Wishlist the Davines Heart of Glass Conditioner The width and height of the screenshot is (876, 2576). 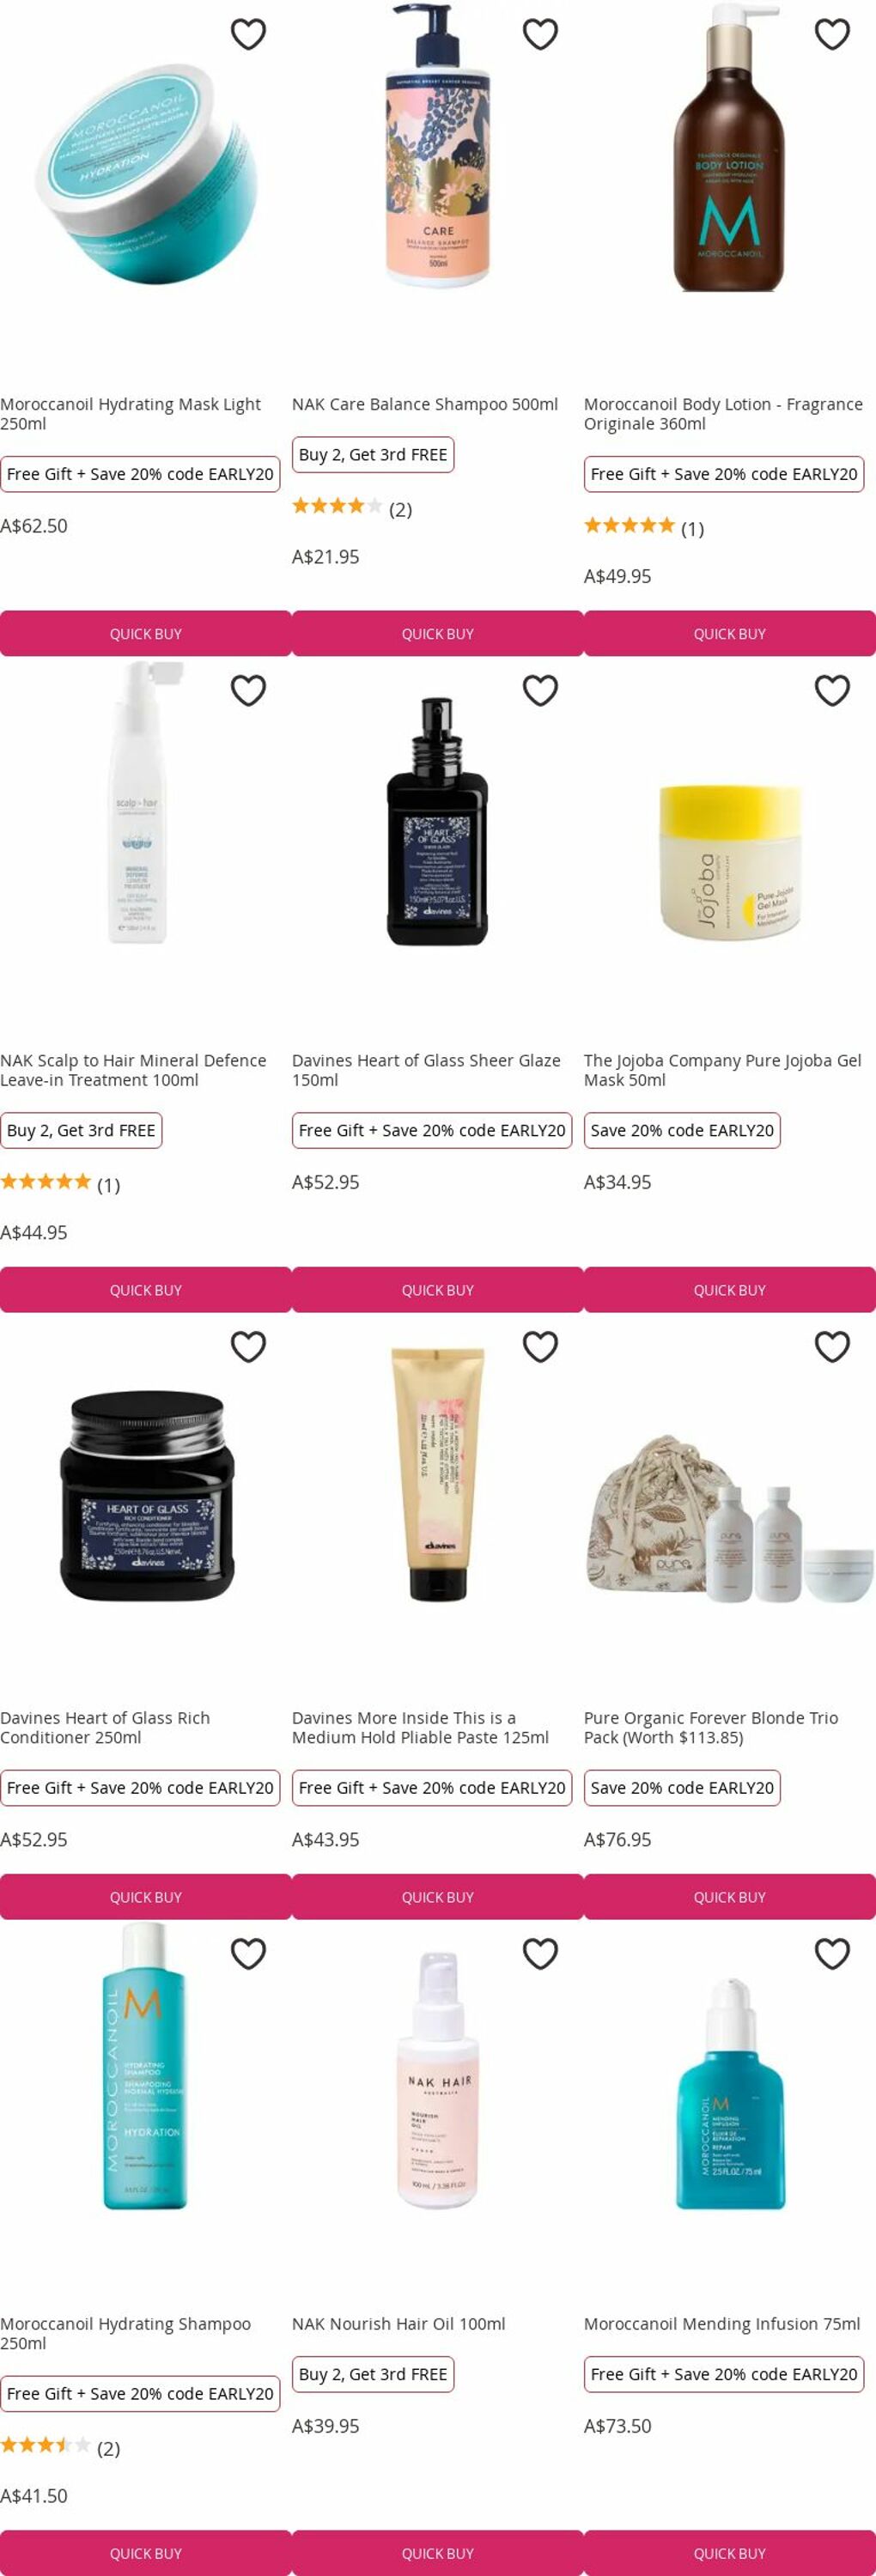[248, 1346]
